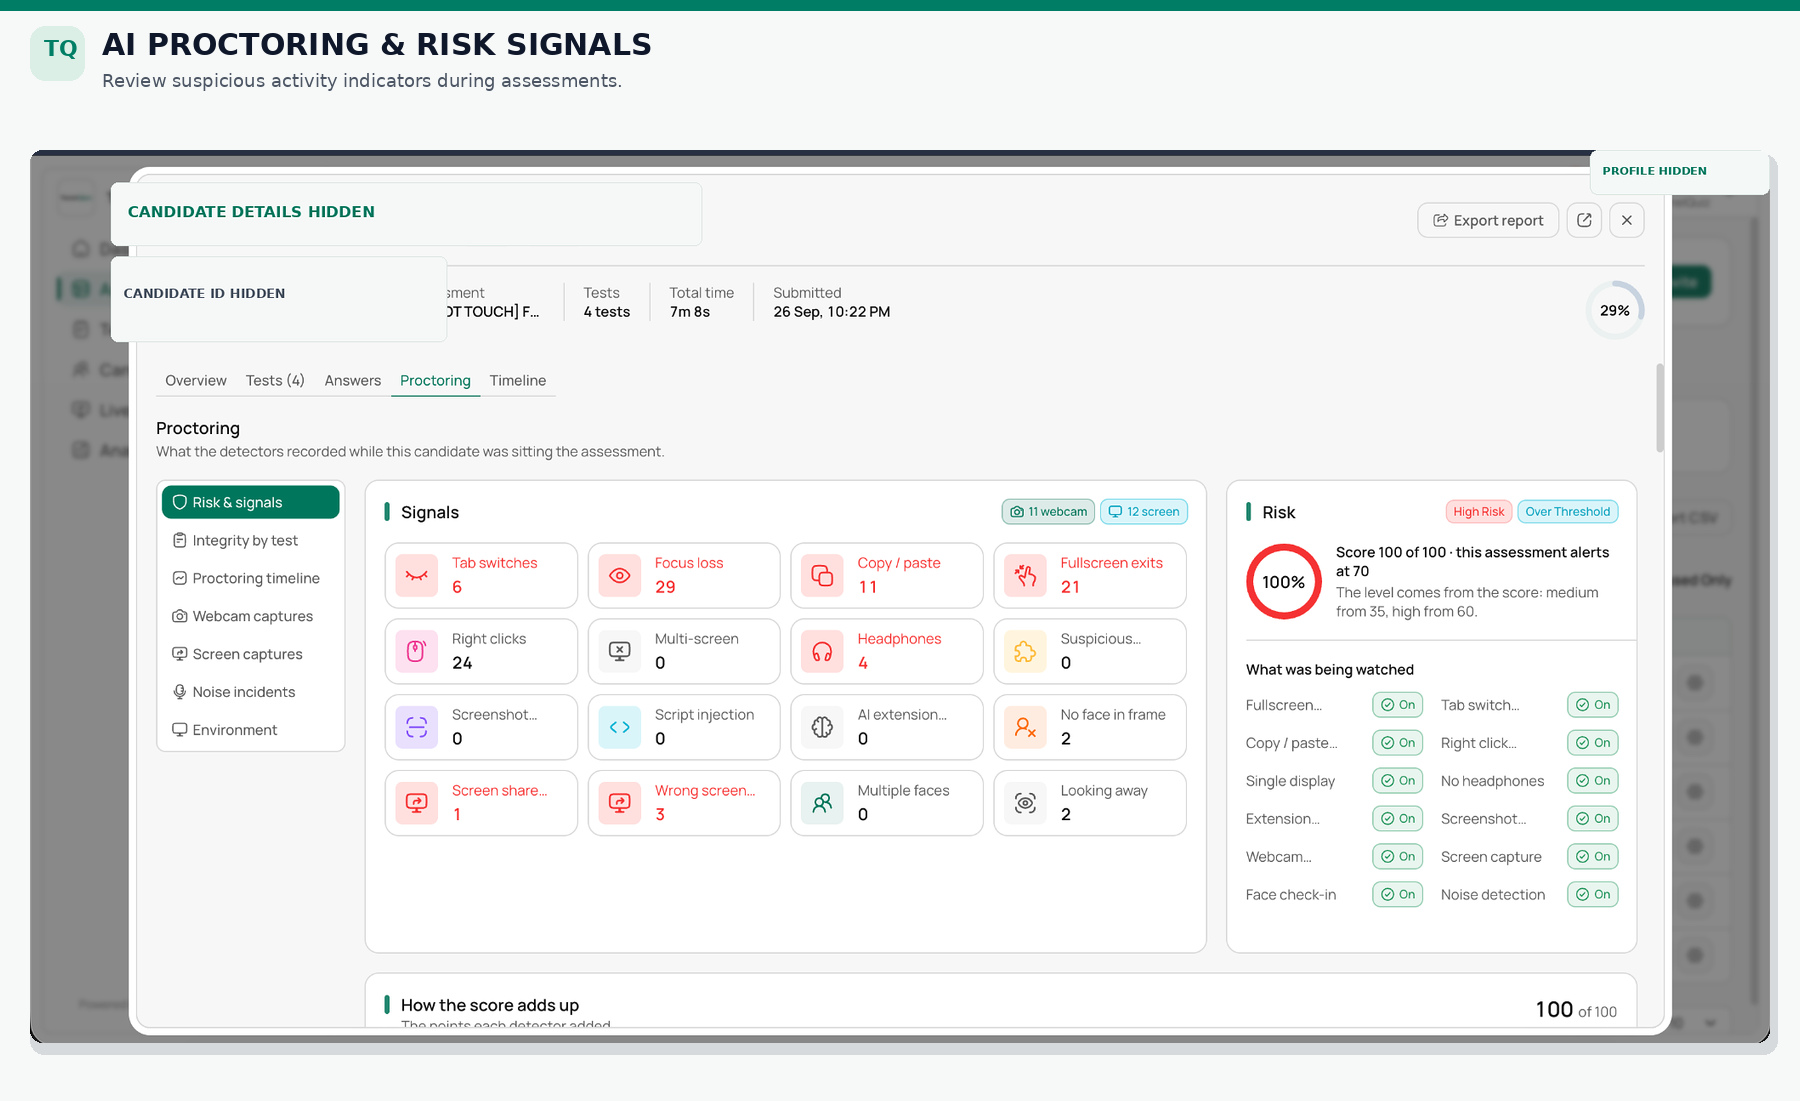
Task: Toggle the Noise detection On badge
Action: [1593, 895]
